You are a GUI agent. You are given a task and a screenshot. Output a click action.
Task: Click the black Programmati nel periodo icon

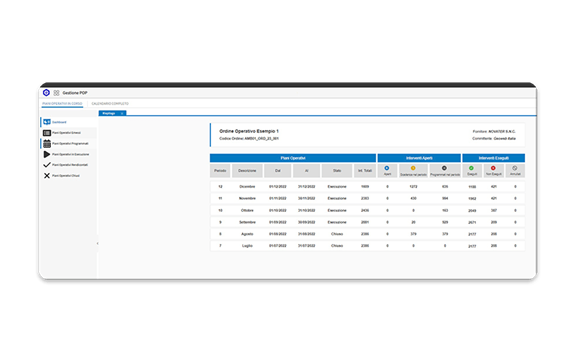pyautogui.click(x=444, y=168)
